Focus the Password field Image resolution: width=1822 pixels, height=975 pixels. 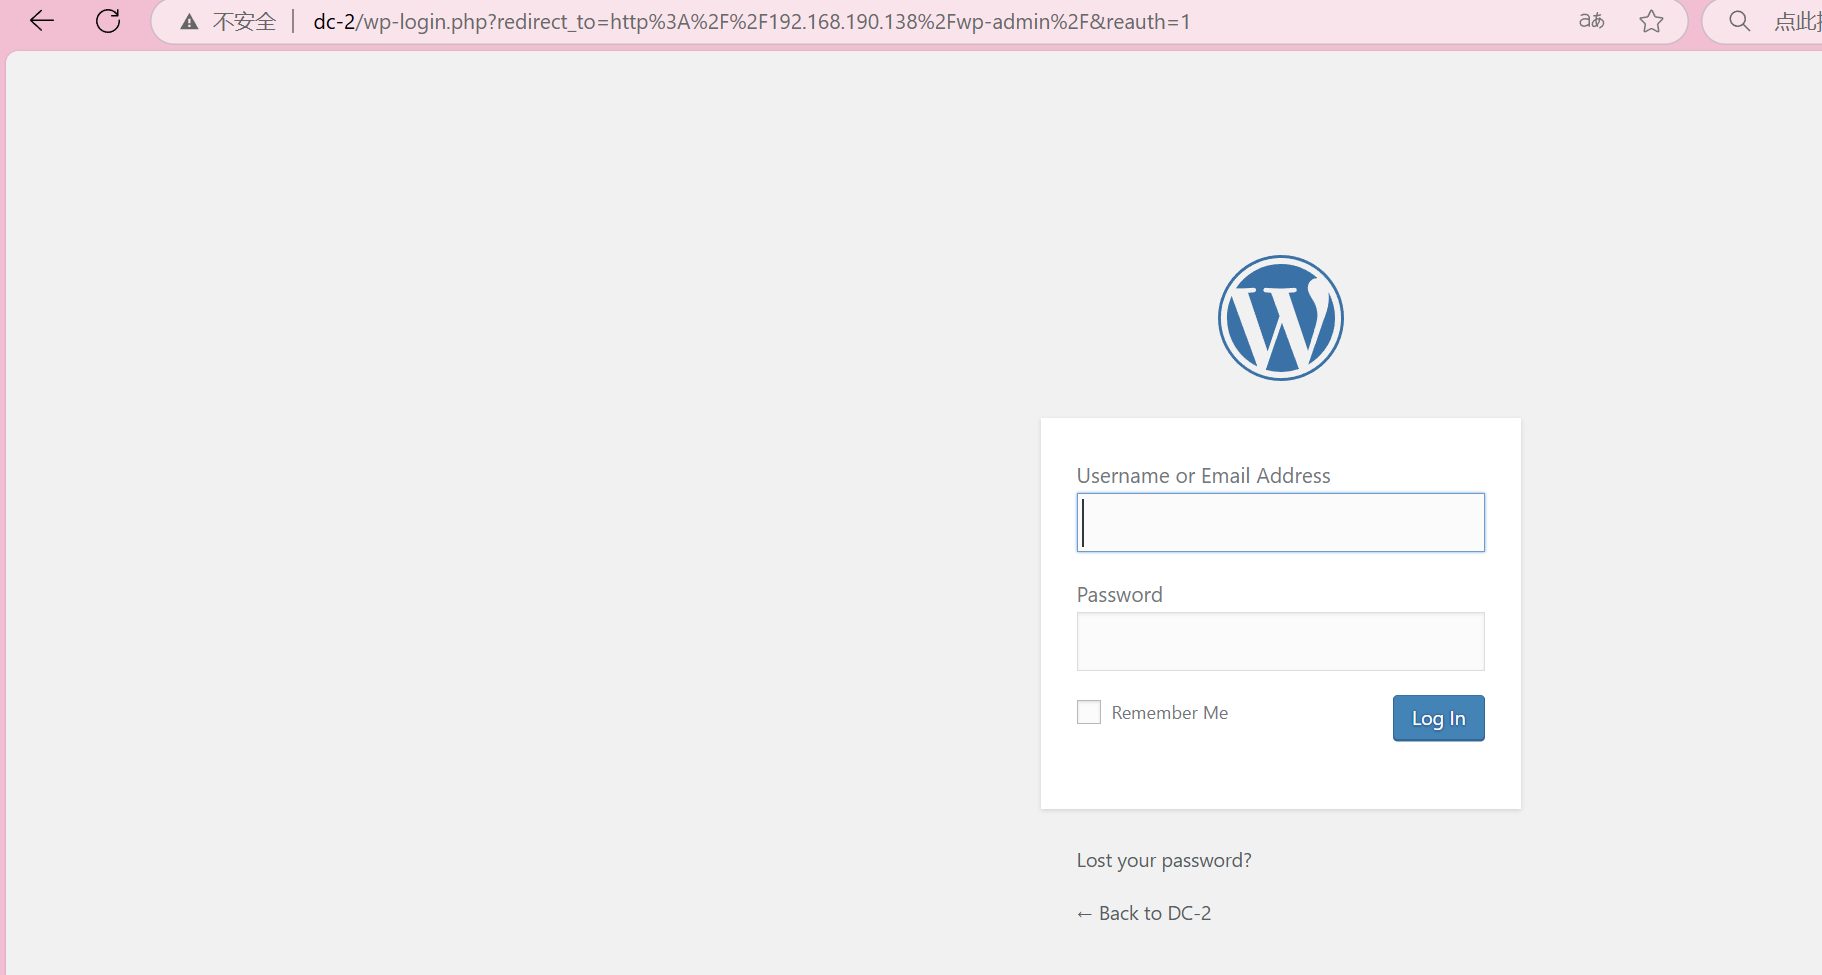pyautogui.click(x=1281, y=641)
